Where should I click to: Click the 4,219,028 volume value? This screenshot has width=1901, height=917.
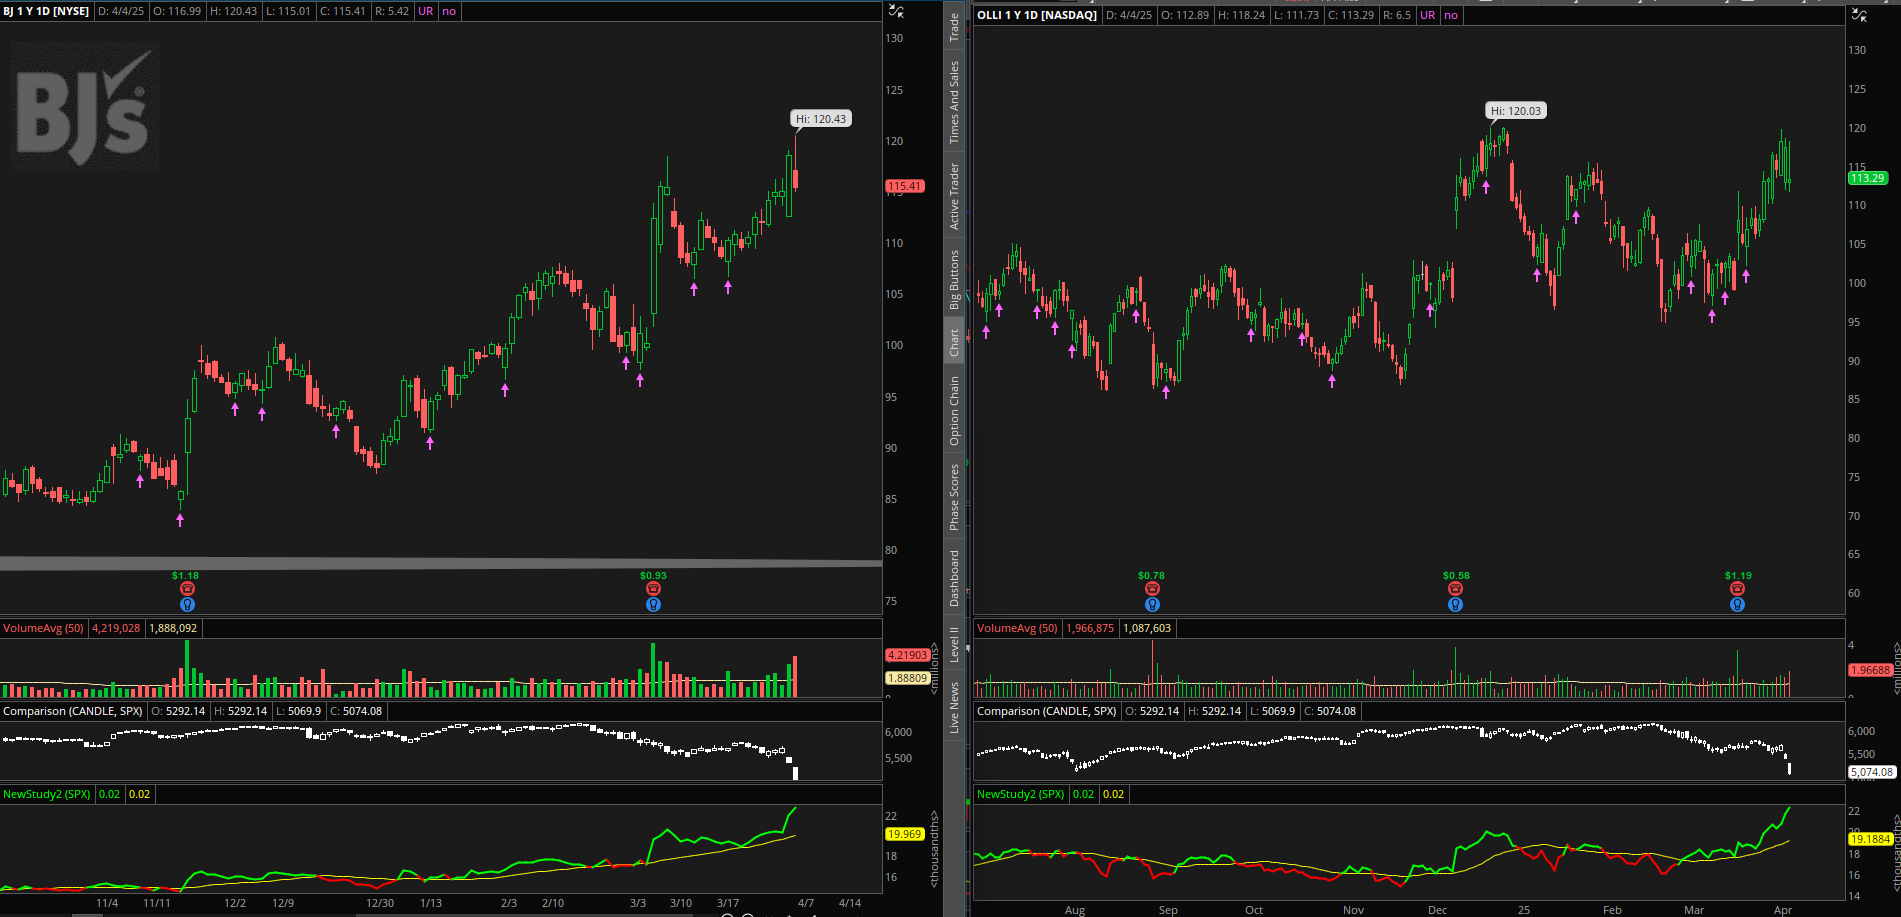pyautogui.click(x=117, y=628)
